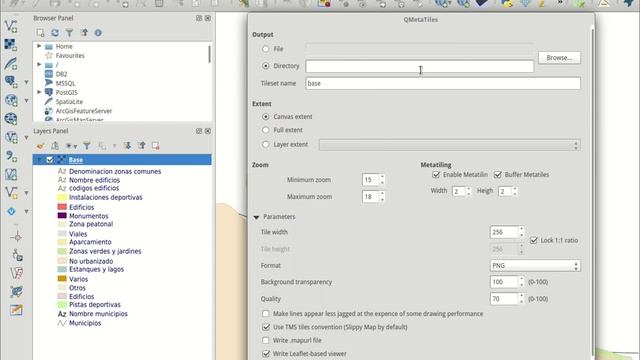Click the Browse... button

559,58
